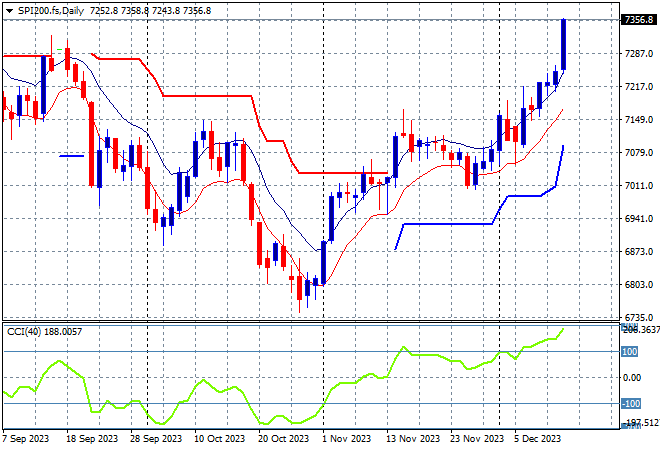Click the SPI200.fs,Daily chart title
Viewport: 660px width, 450px height.
(52, 10)
